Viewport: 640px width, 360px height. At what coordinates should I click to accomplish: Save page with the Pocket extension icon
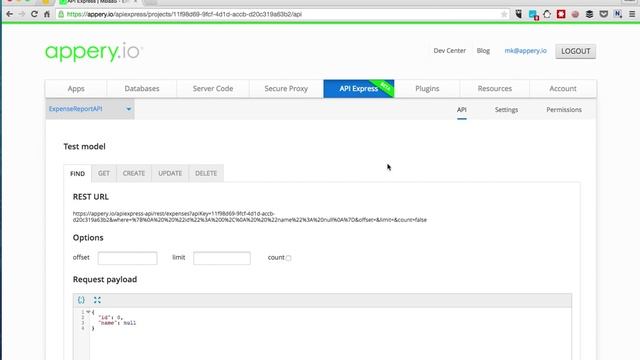tap(604, 14)
